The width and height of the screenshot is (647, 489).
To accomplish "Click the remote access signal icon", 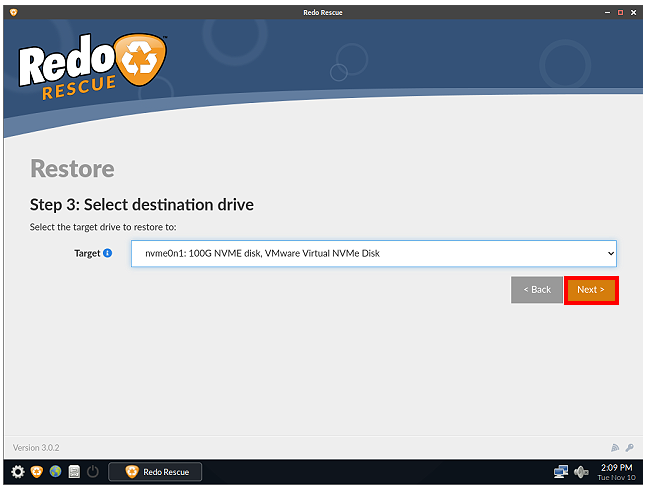I will point(615,448).
